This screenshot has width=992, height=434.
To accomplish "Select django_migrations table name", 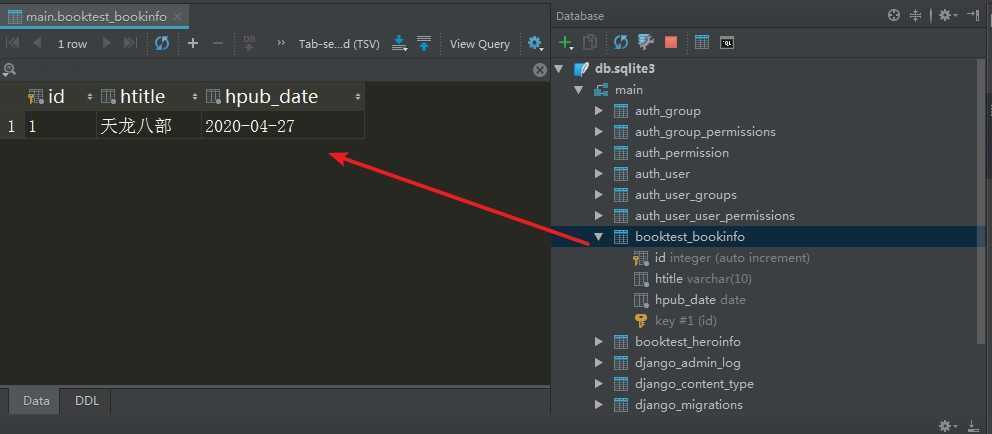I will point(689,404).
